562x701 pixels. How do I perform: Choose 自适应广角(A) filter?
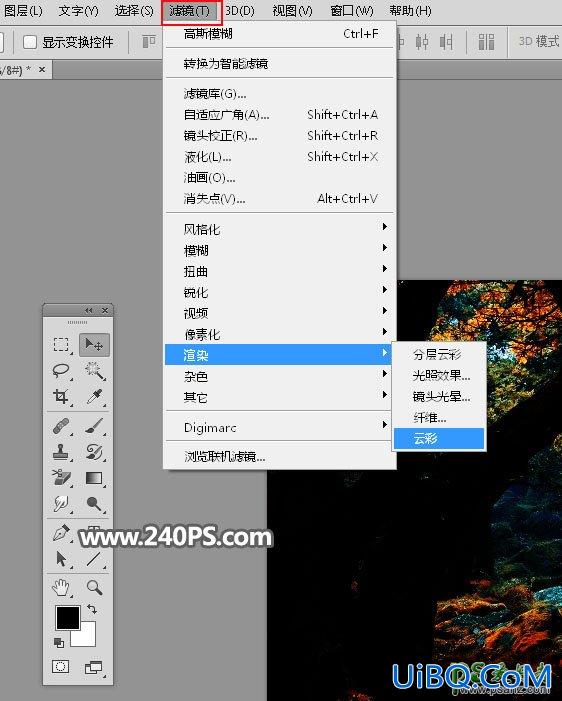[280, 114]
